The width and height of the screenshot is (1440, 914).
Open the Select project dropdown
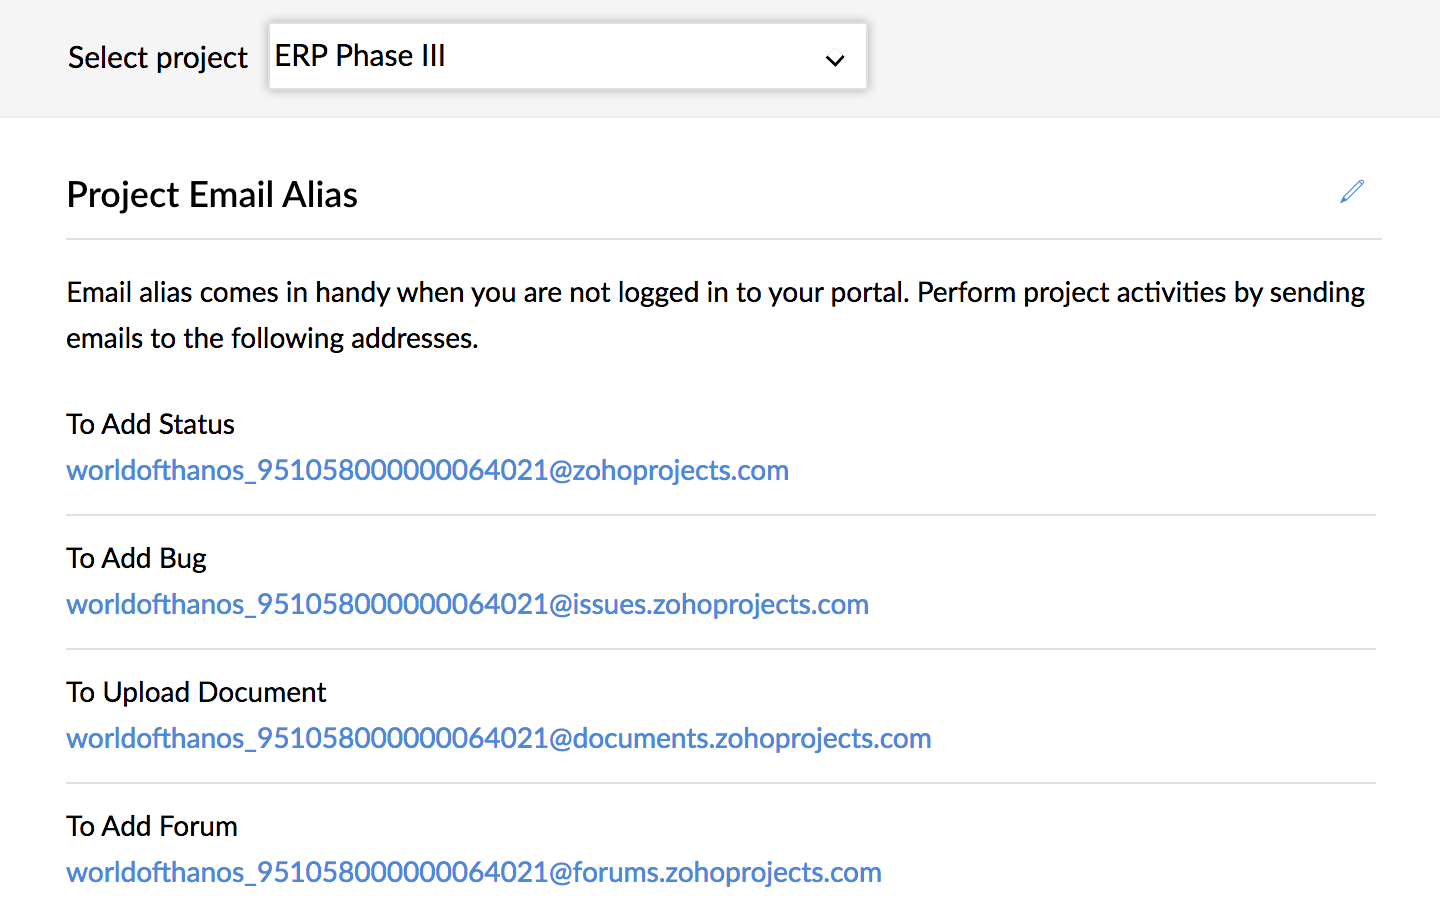coord(567,57)
